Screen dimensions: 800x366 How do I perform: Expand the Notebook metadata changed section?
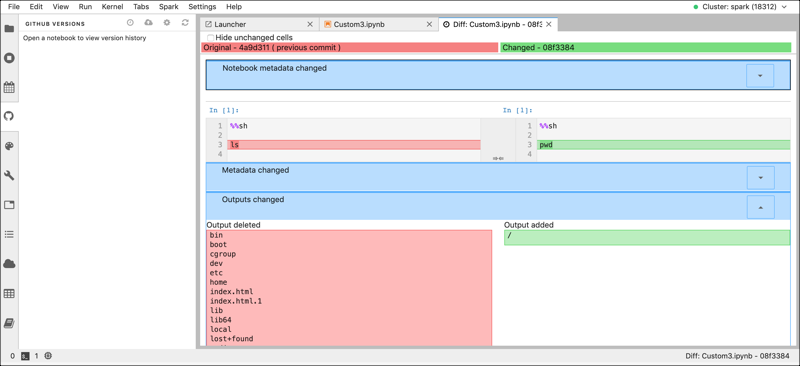(760, 76)
